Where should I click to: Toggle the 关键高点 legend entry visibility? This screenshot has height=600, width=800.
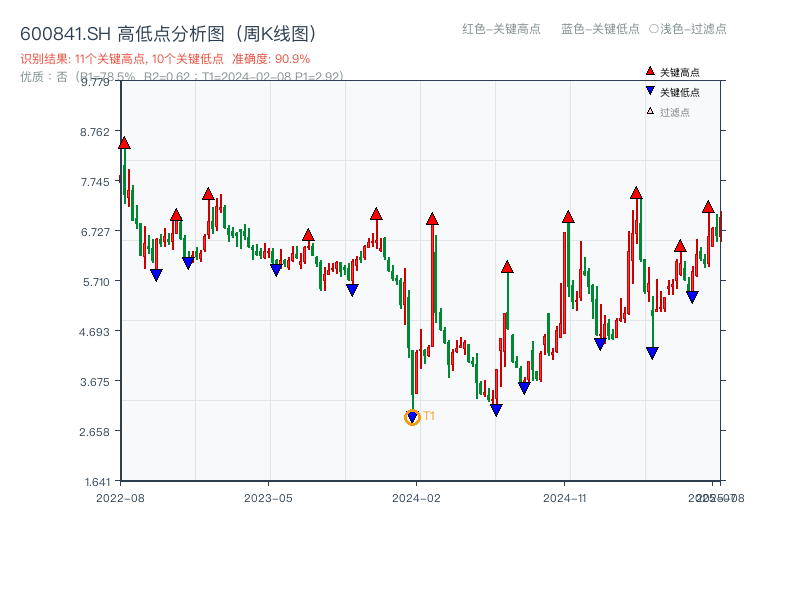pos(670,71)
